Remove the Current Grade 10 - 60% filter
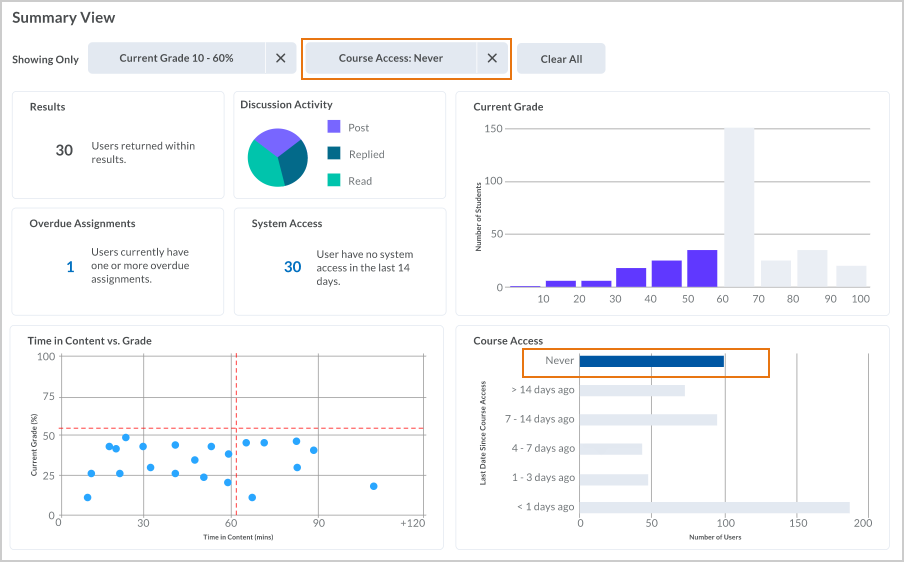Screen dimensions: 904x563 (280, 58)
